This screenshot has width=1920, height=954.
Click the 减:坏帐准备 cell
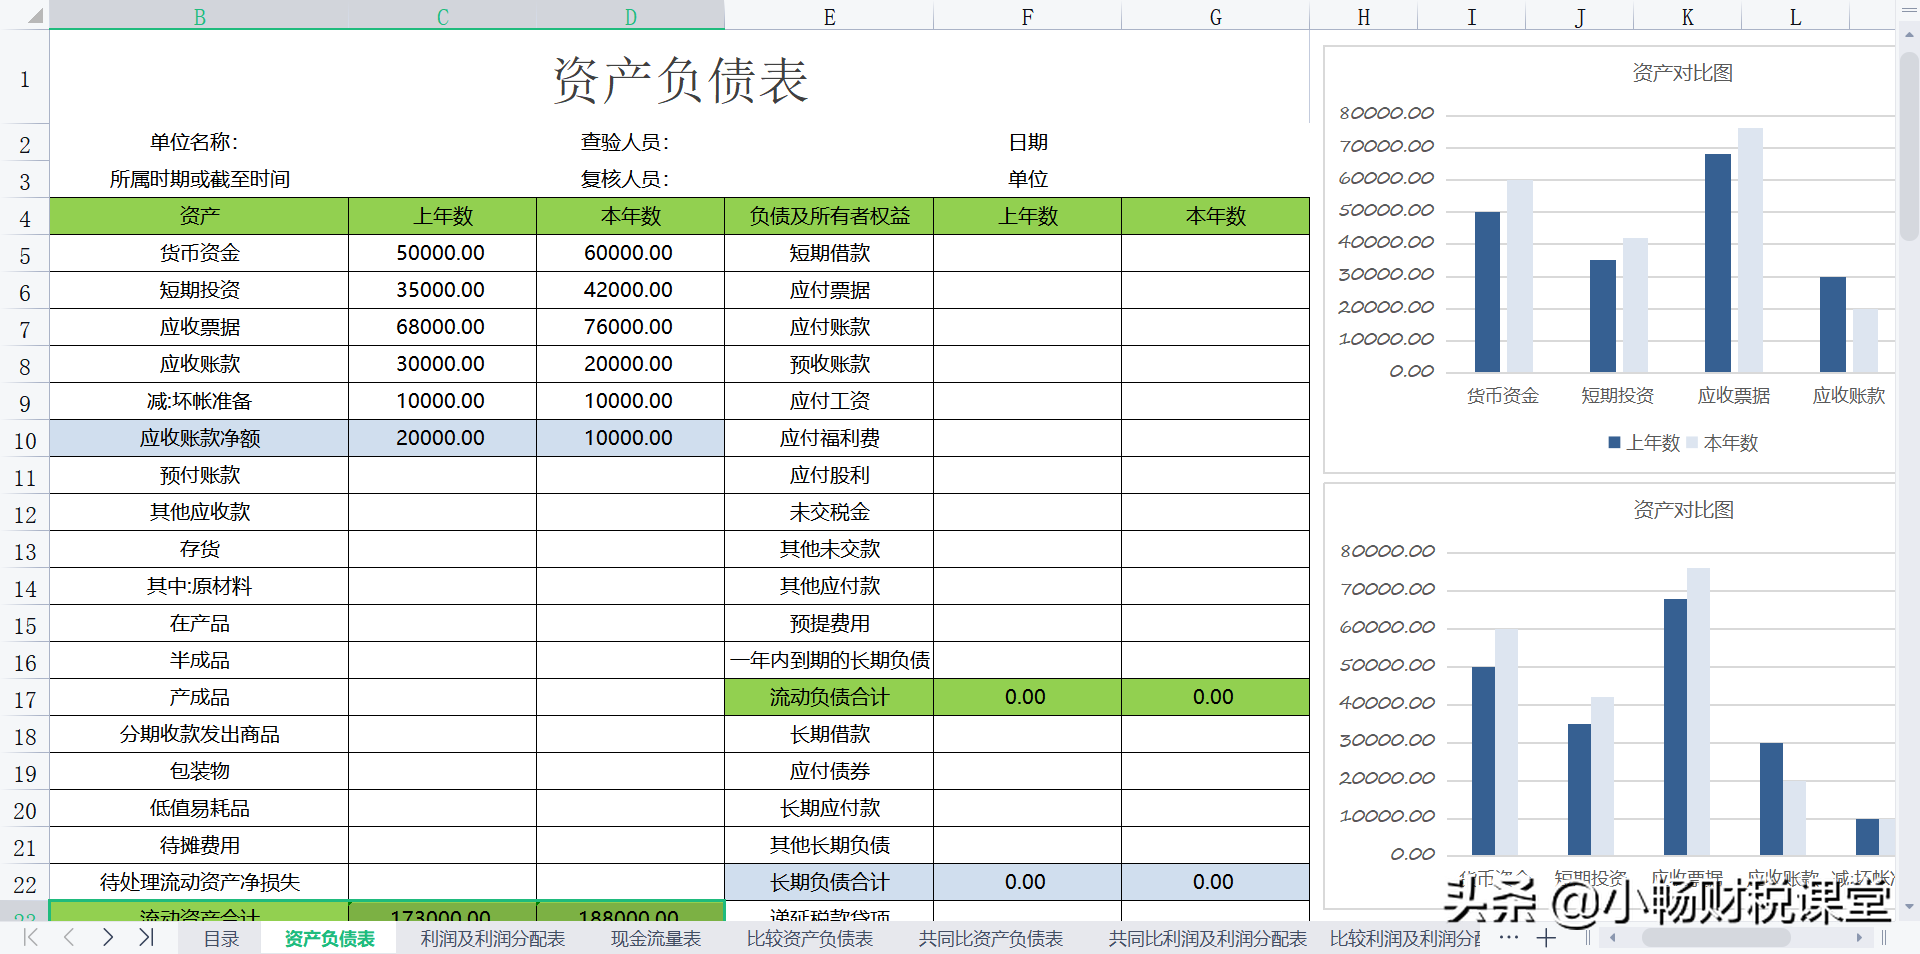199,401
